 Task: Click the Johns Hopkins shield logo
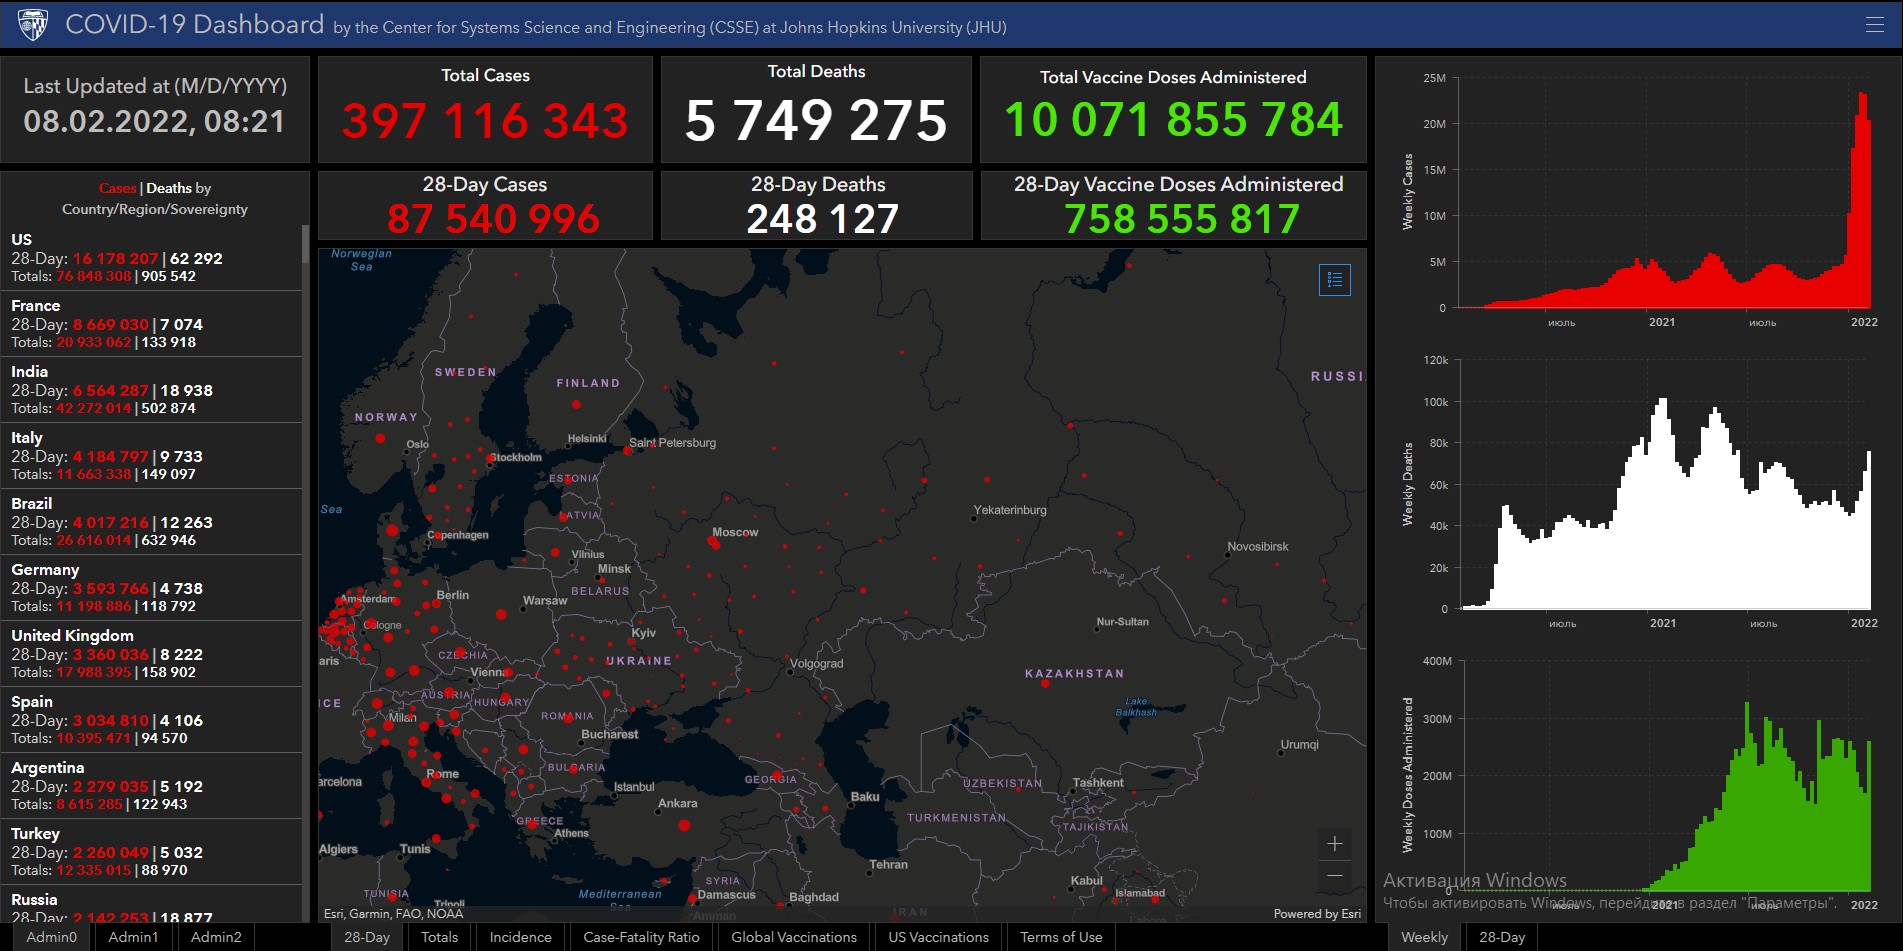33,25
